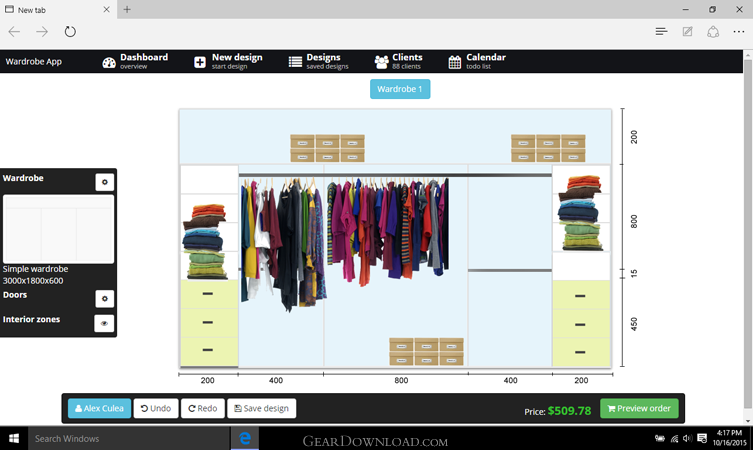
Task: Open the Calendar todo list
Action: point(477,61)
